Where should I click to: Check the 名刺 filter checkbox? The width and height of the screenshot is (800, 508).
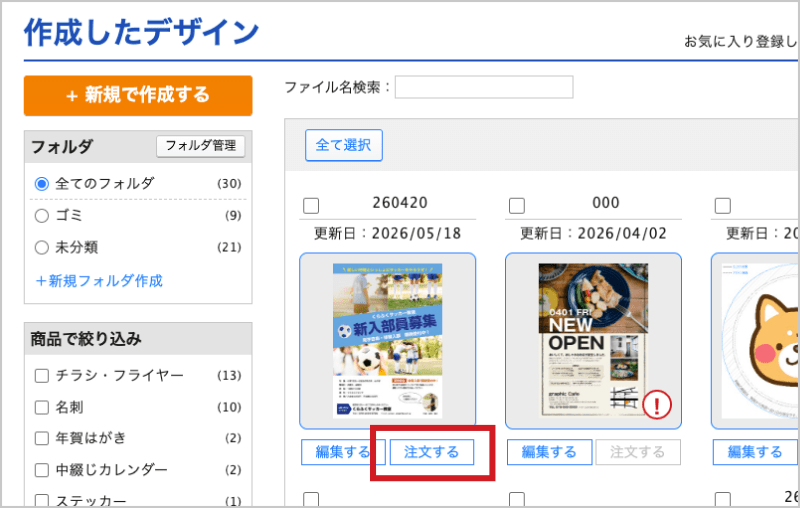coord(42,408)
